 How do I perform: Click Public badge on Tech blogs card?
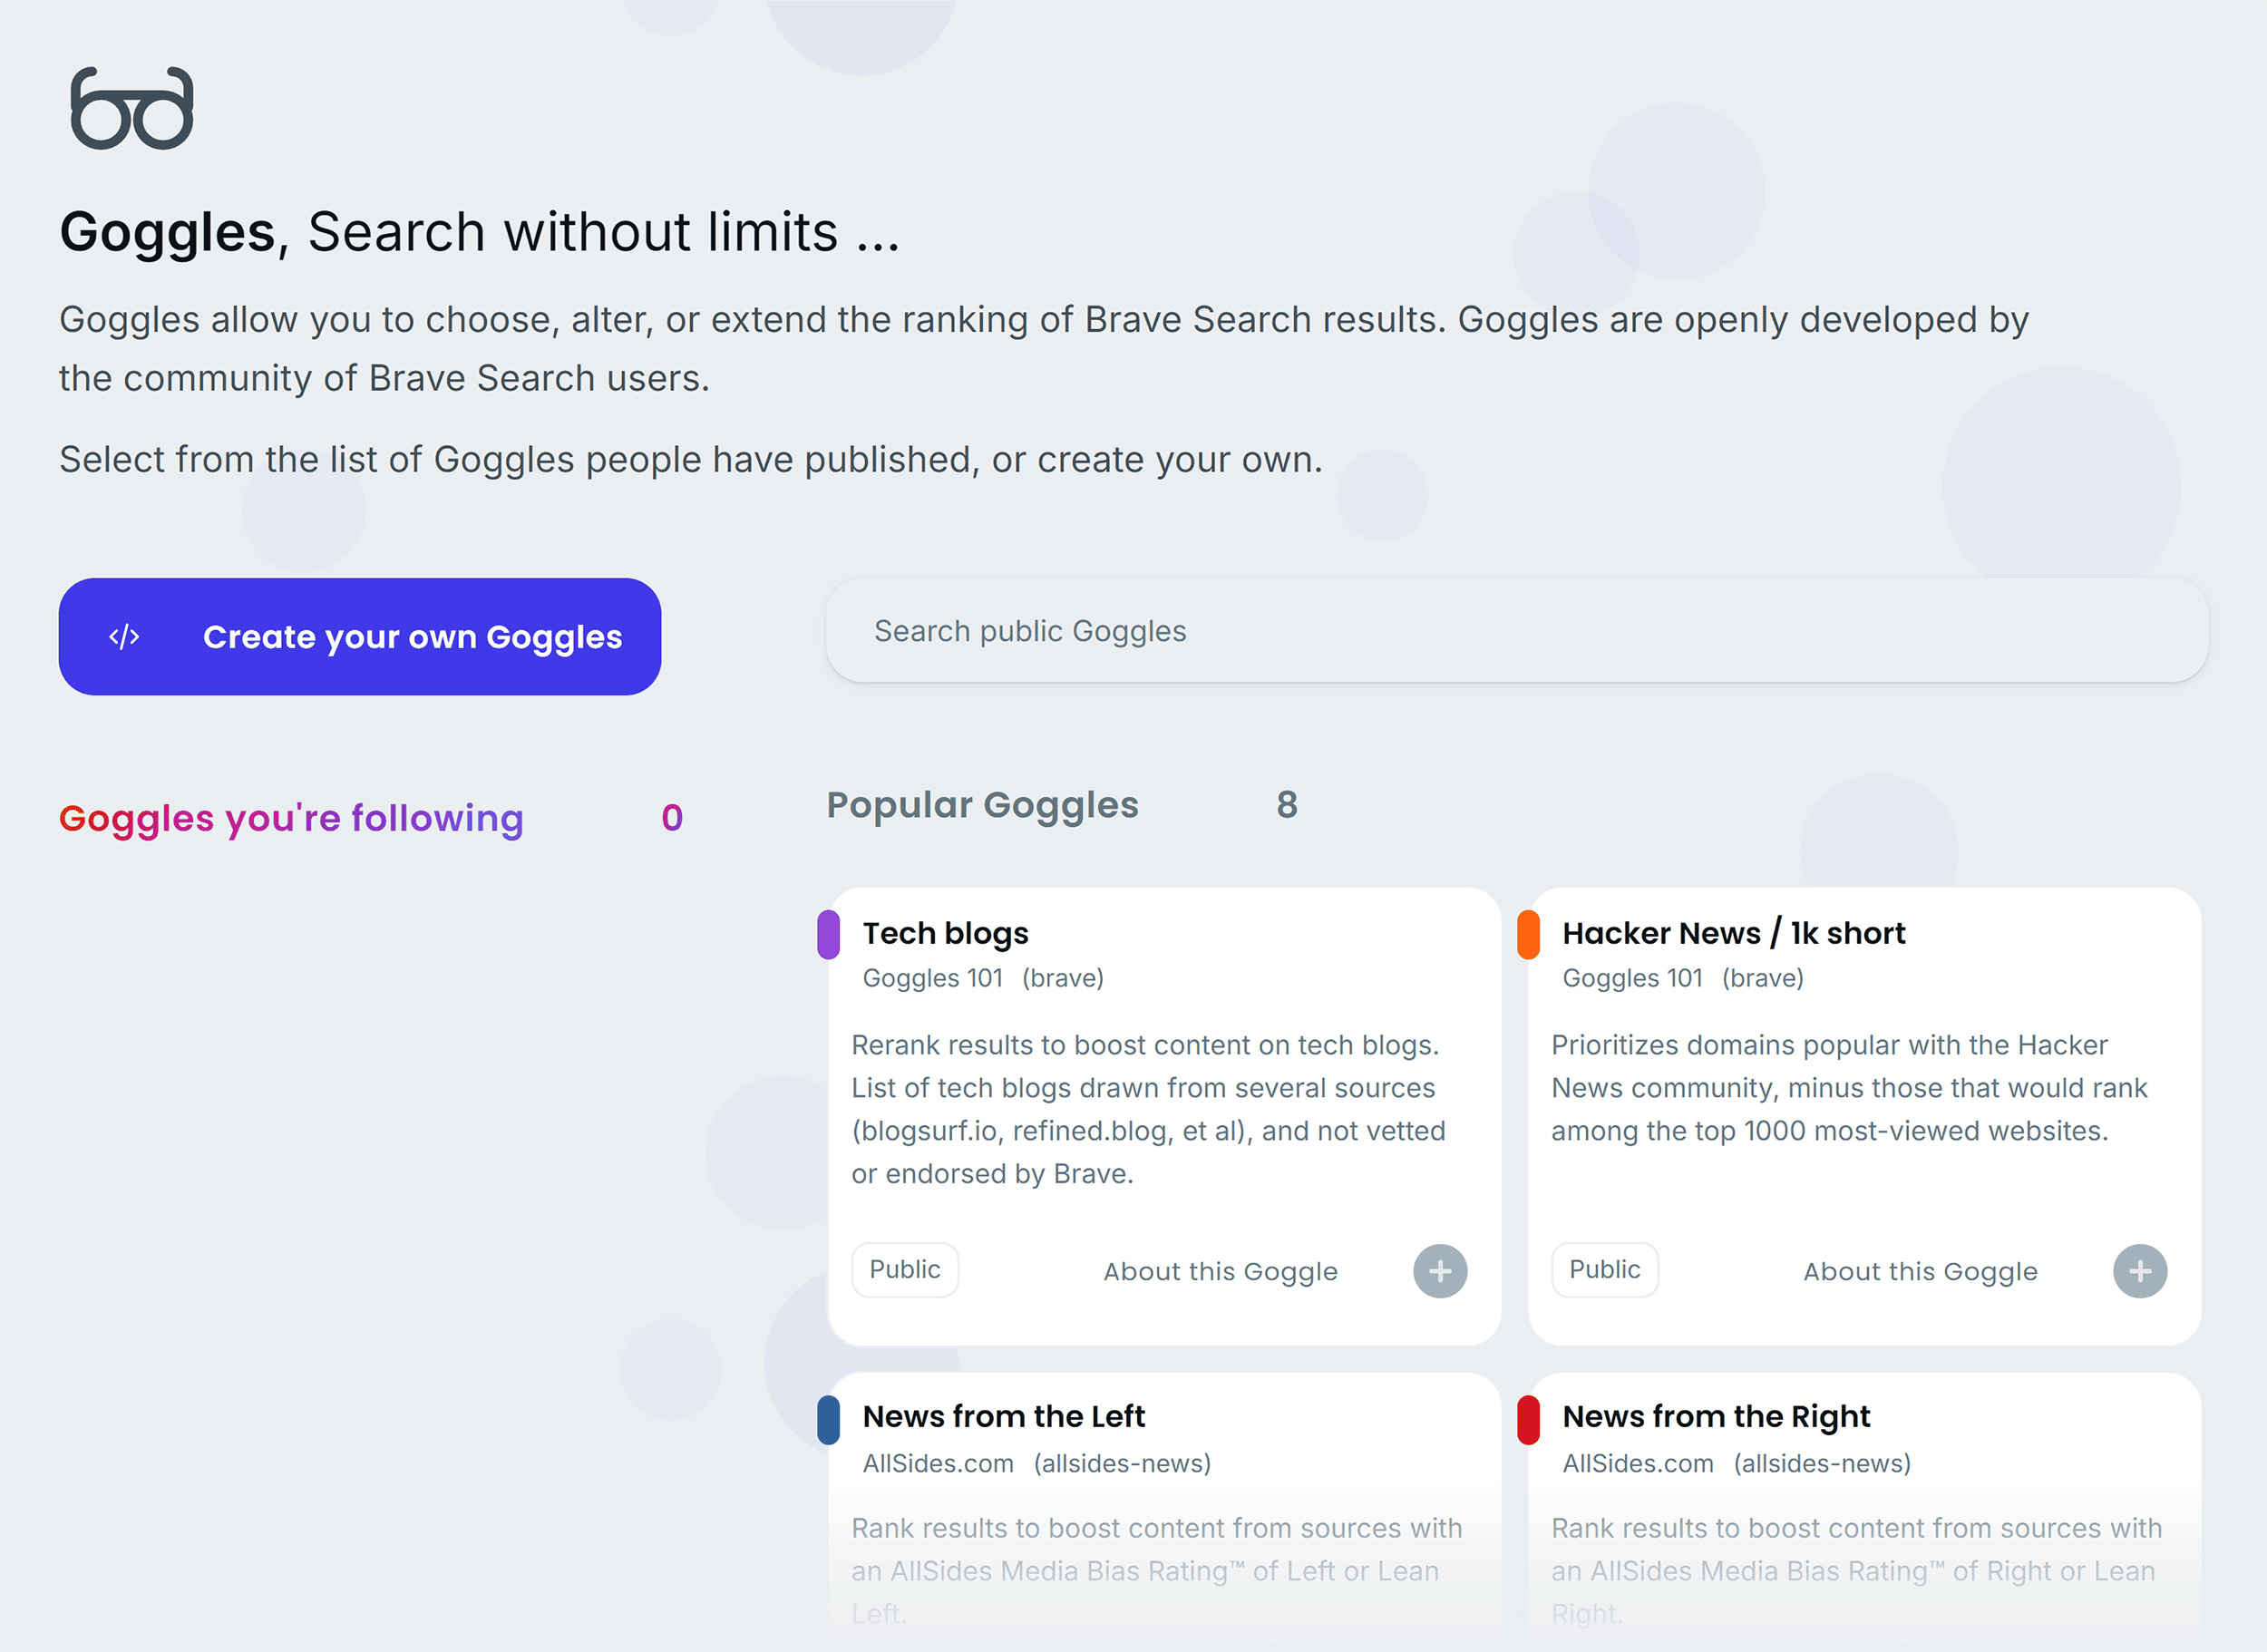[x=904, y=1270]
